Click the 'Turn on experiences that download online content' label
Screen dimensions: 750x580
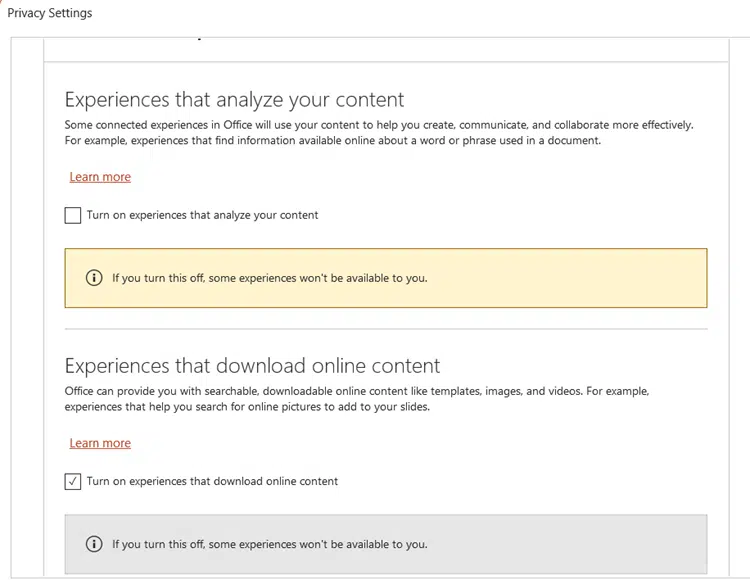[x=212, y=481]
